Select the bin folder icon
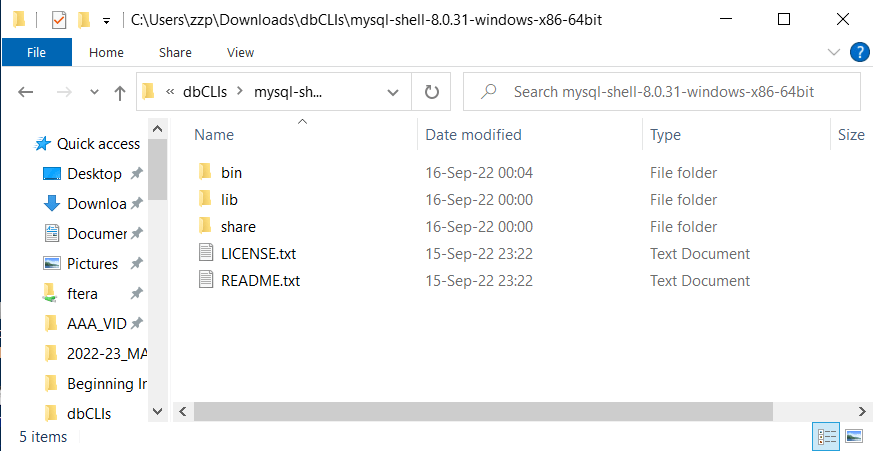874x451 pixels. (205, 172)
